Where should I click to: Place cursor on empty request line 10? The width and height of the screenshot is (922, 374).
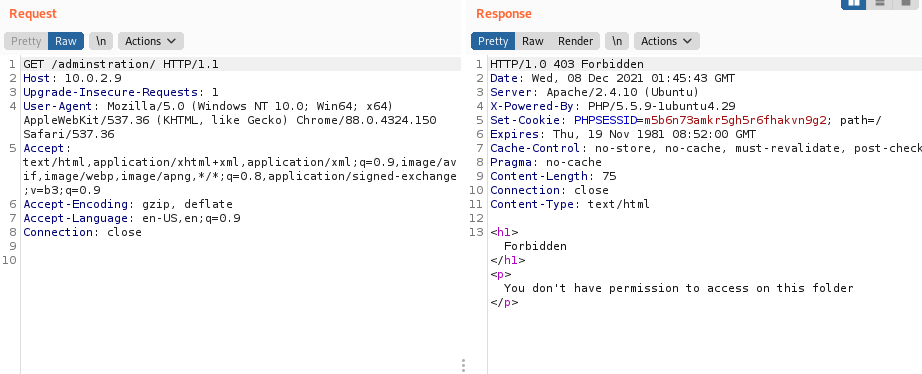[x=241, y=261]
